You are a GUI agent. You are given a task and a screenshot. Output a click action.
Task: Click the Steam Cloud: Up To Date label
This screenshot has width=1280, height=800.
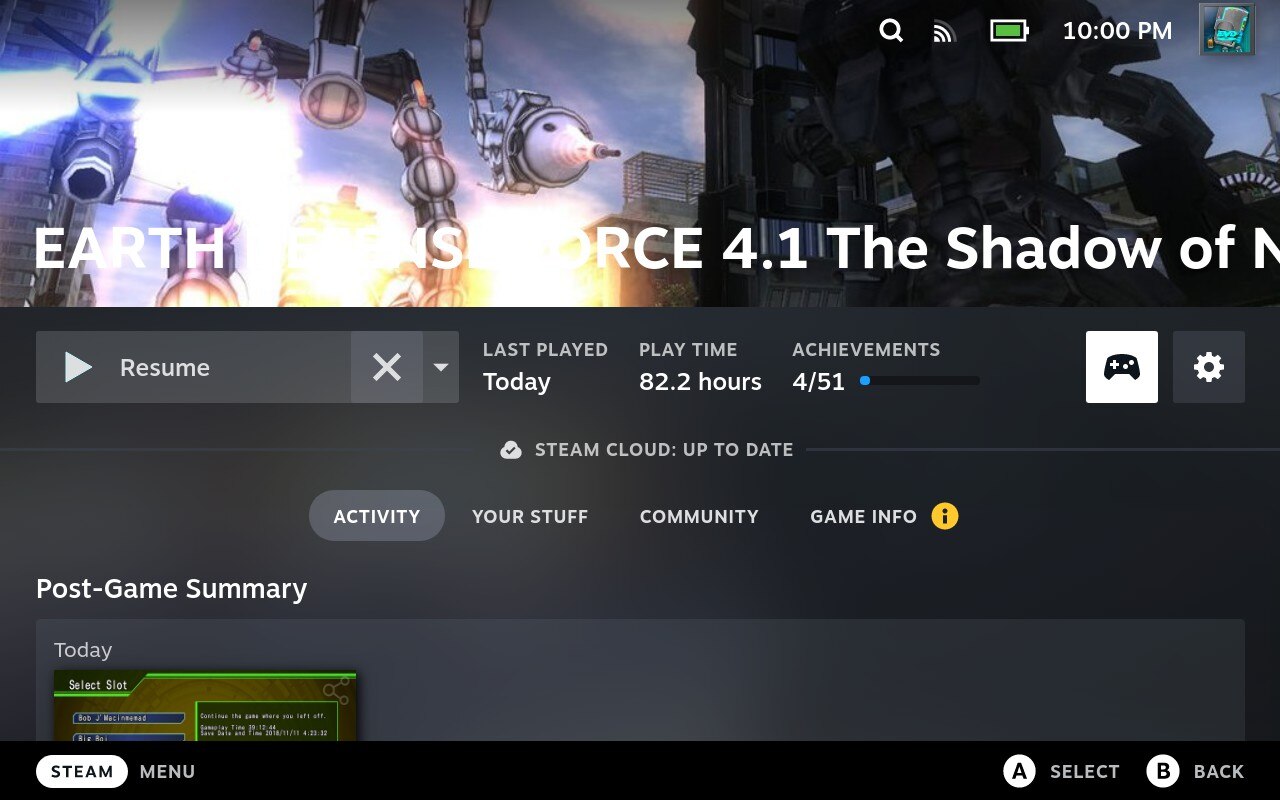point(664,450)
